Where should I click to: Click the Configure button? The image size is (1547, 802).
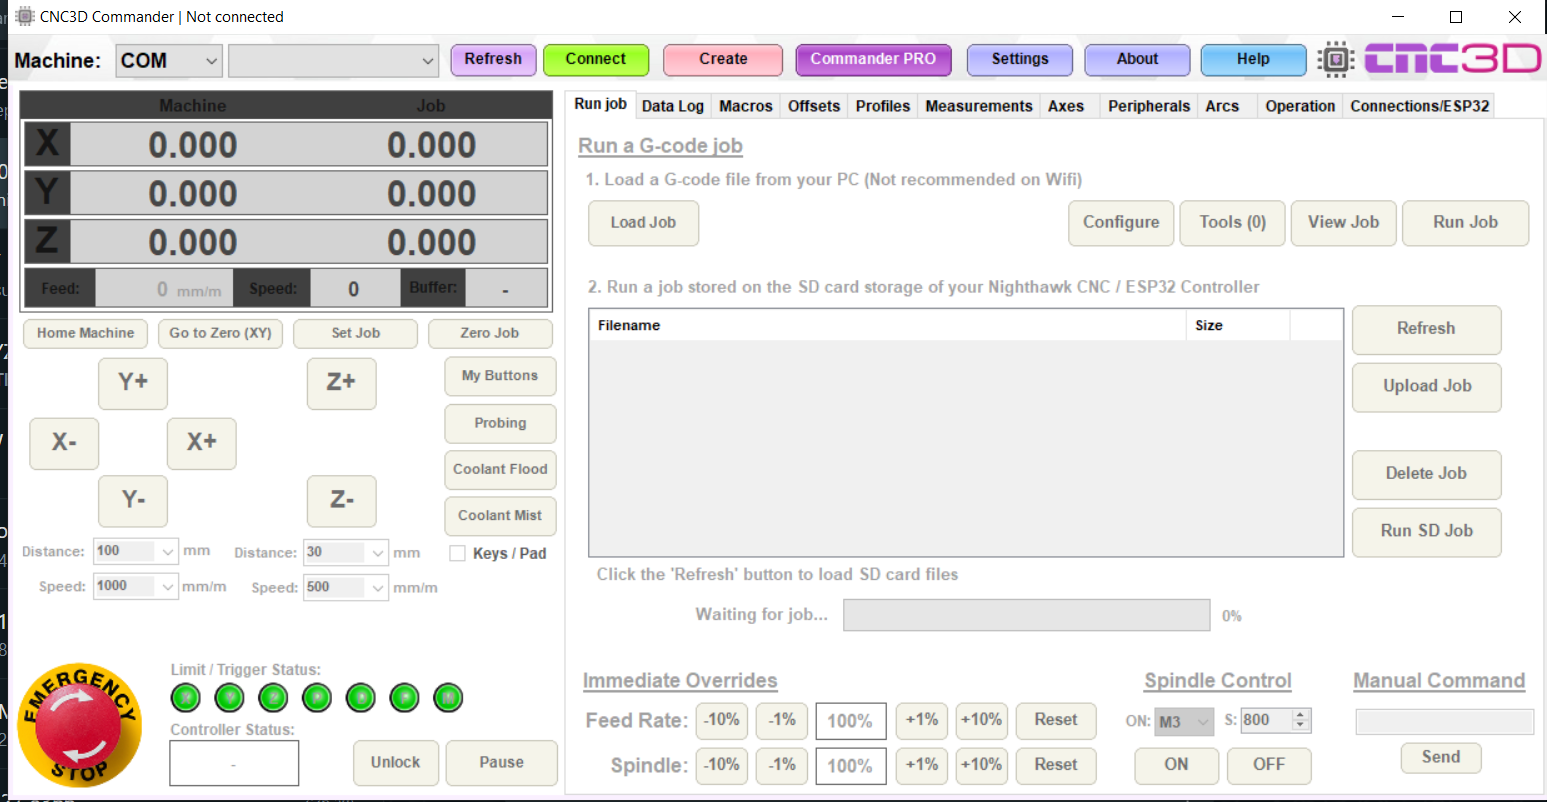tap(1121, 223)
